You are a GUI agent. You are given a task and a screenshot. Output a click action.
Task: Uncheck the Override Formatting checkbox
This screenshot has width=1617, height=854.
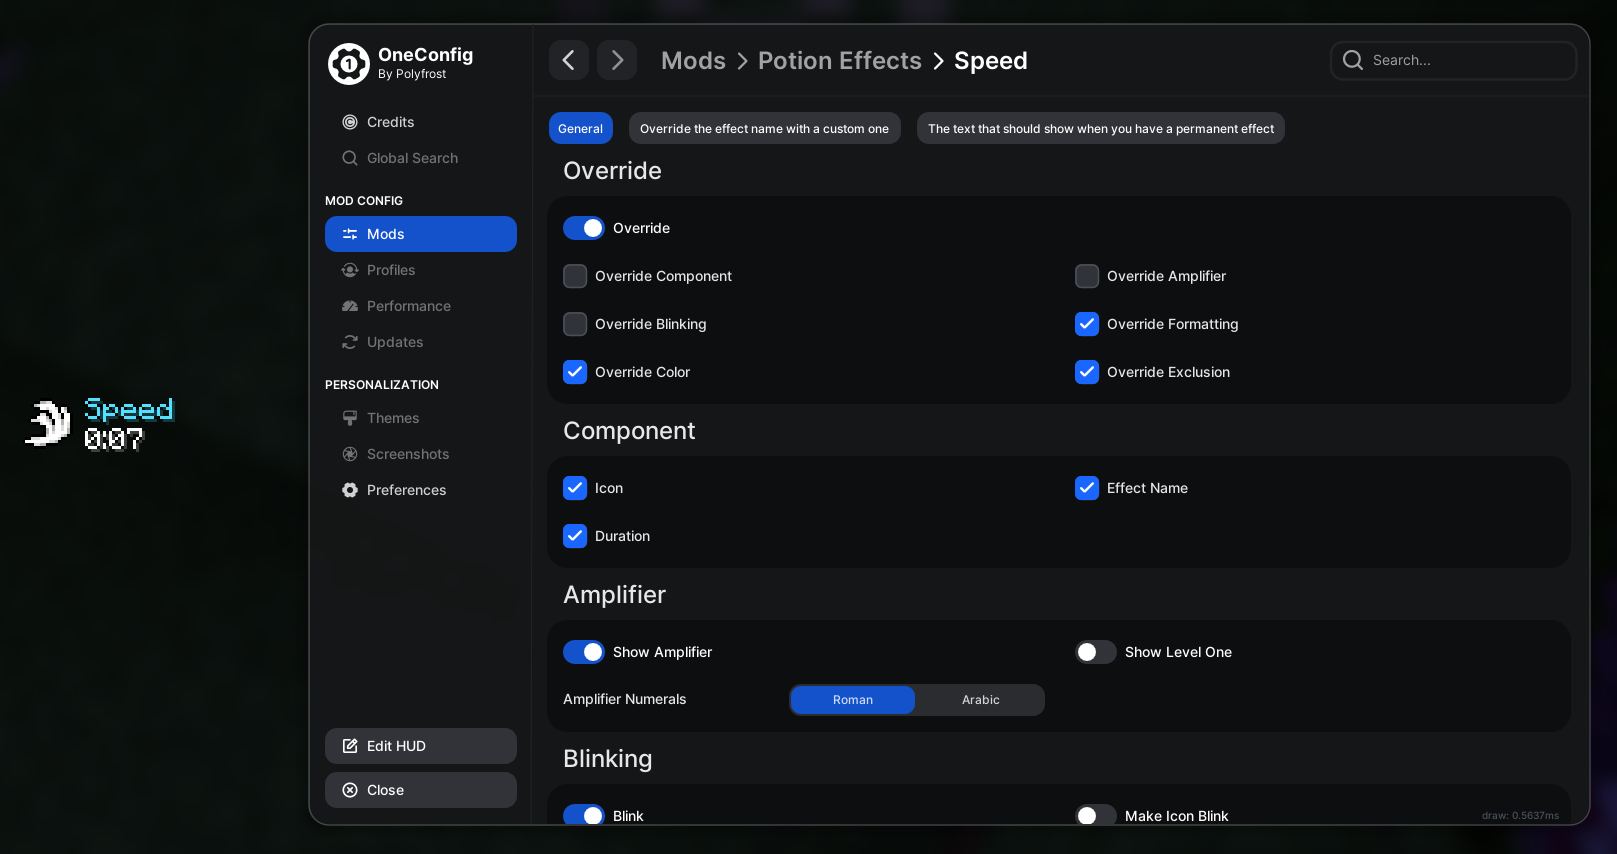click(x=1087, y=324)
